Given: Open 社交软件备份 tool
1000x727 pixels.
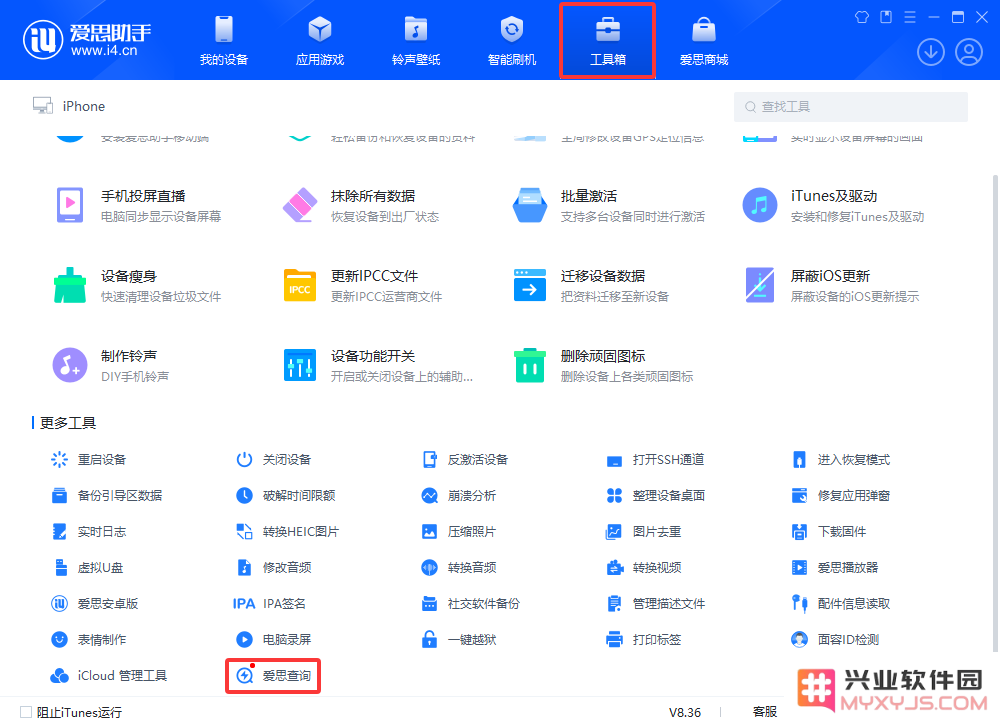Looking at the screenshot, I should (471, 603).
